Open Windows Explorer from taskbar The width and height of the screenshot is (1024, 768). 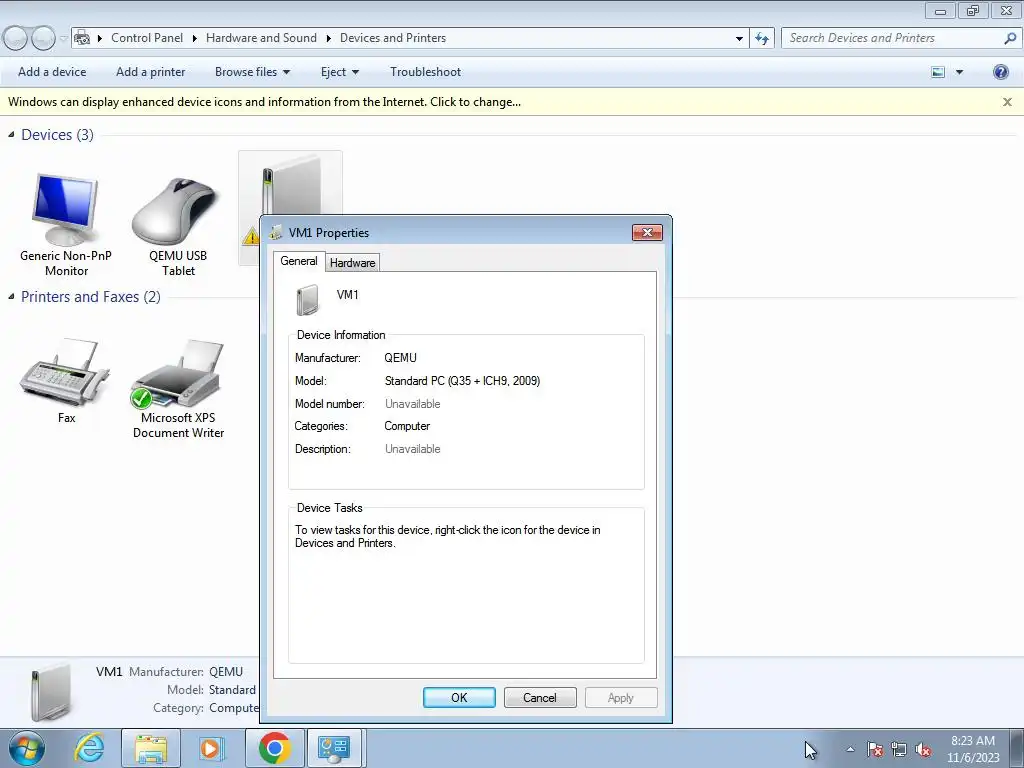(x=151, y=748)
